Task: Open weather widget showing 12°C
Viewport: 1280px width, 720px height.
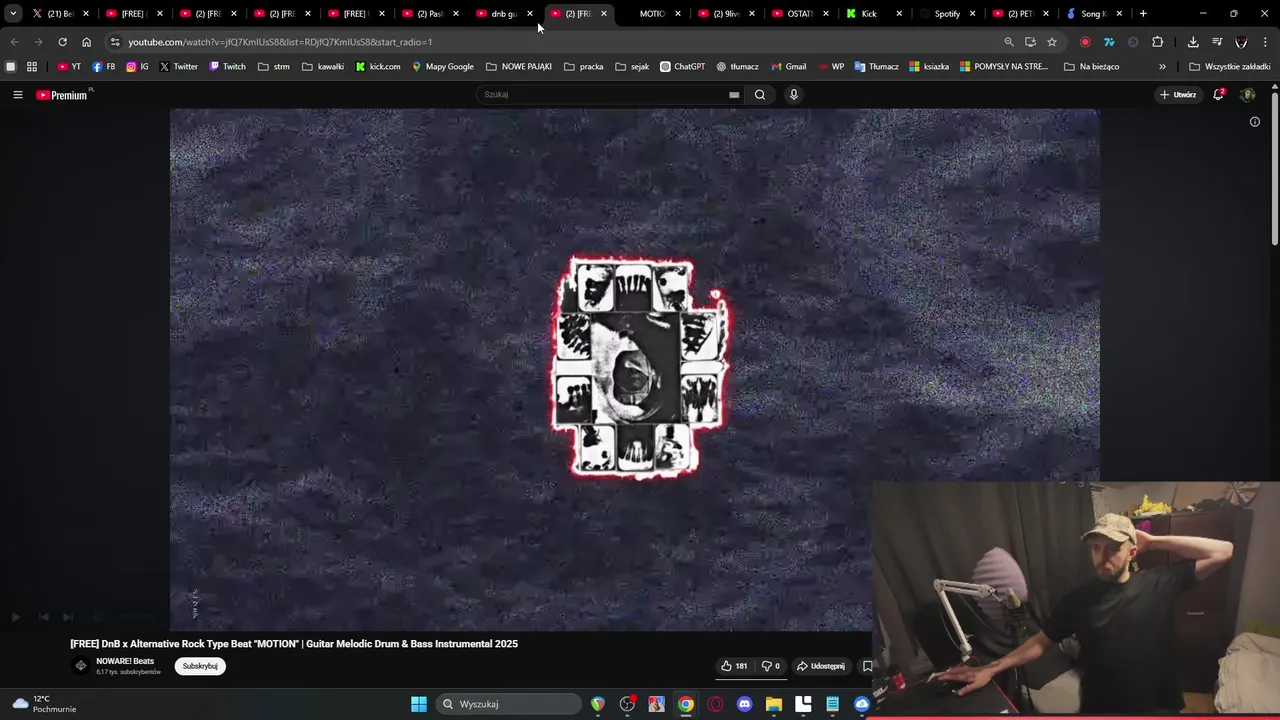Action: 42,704
